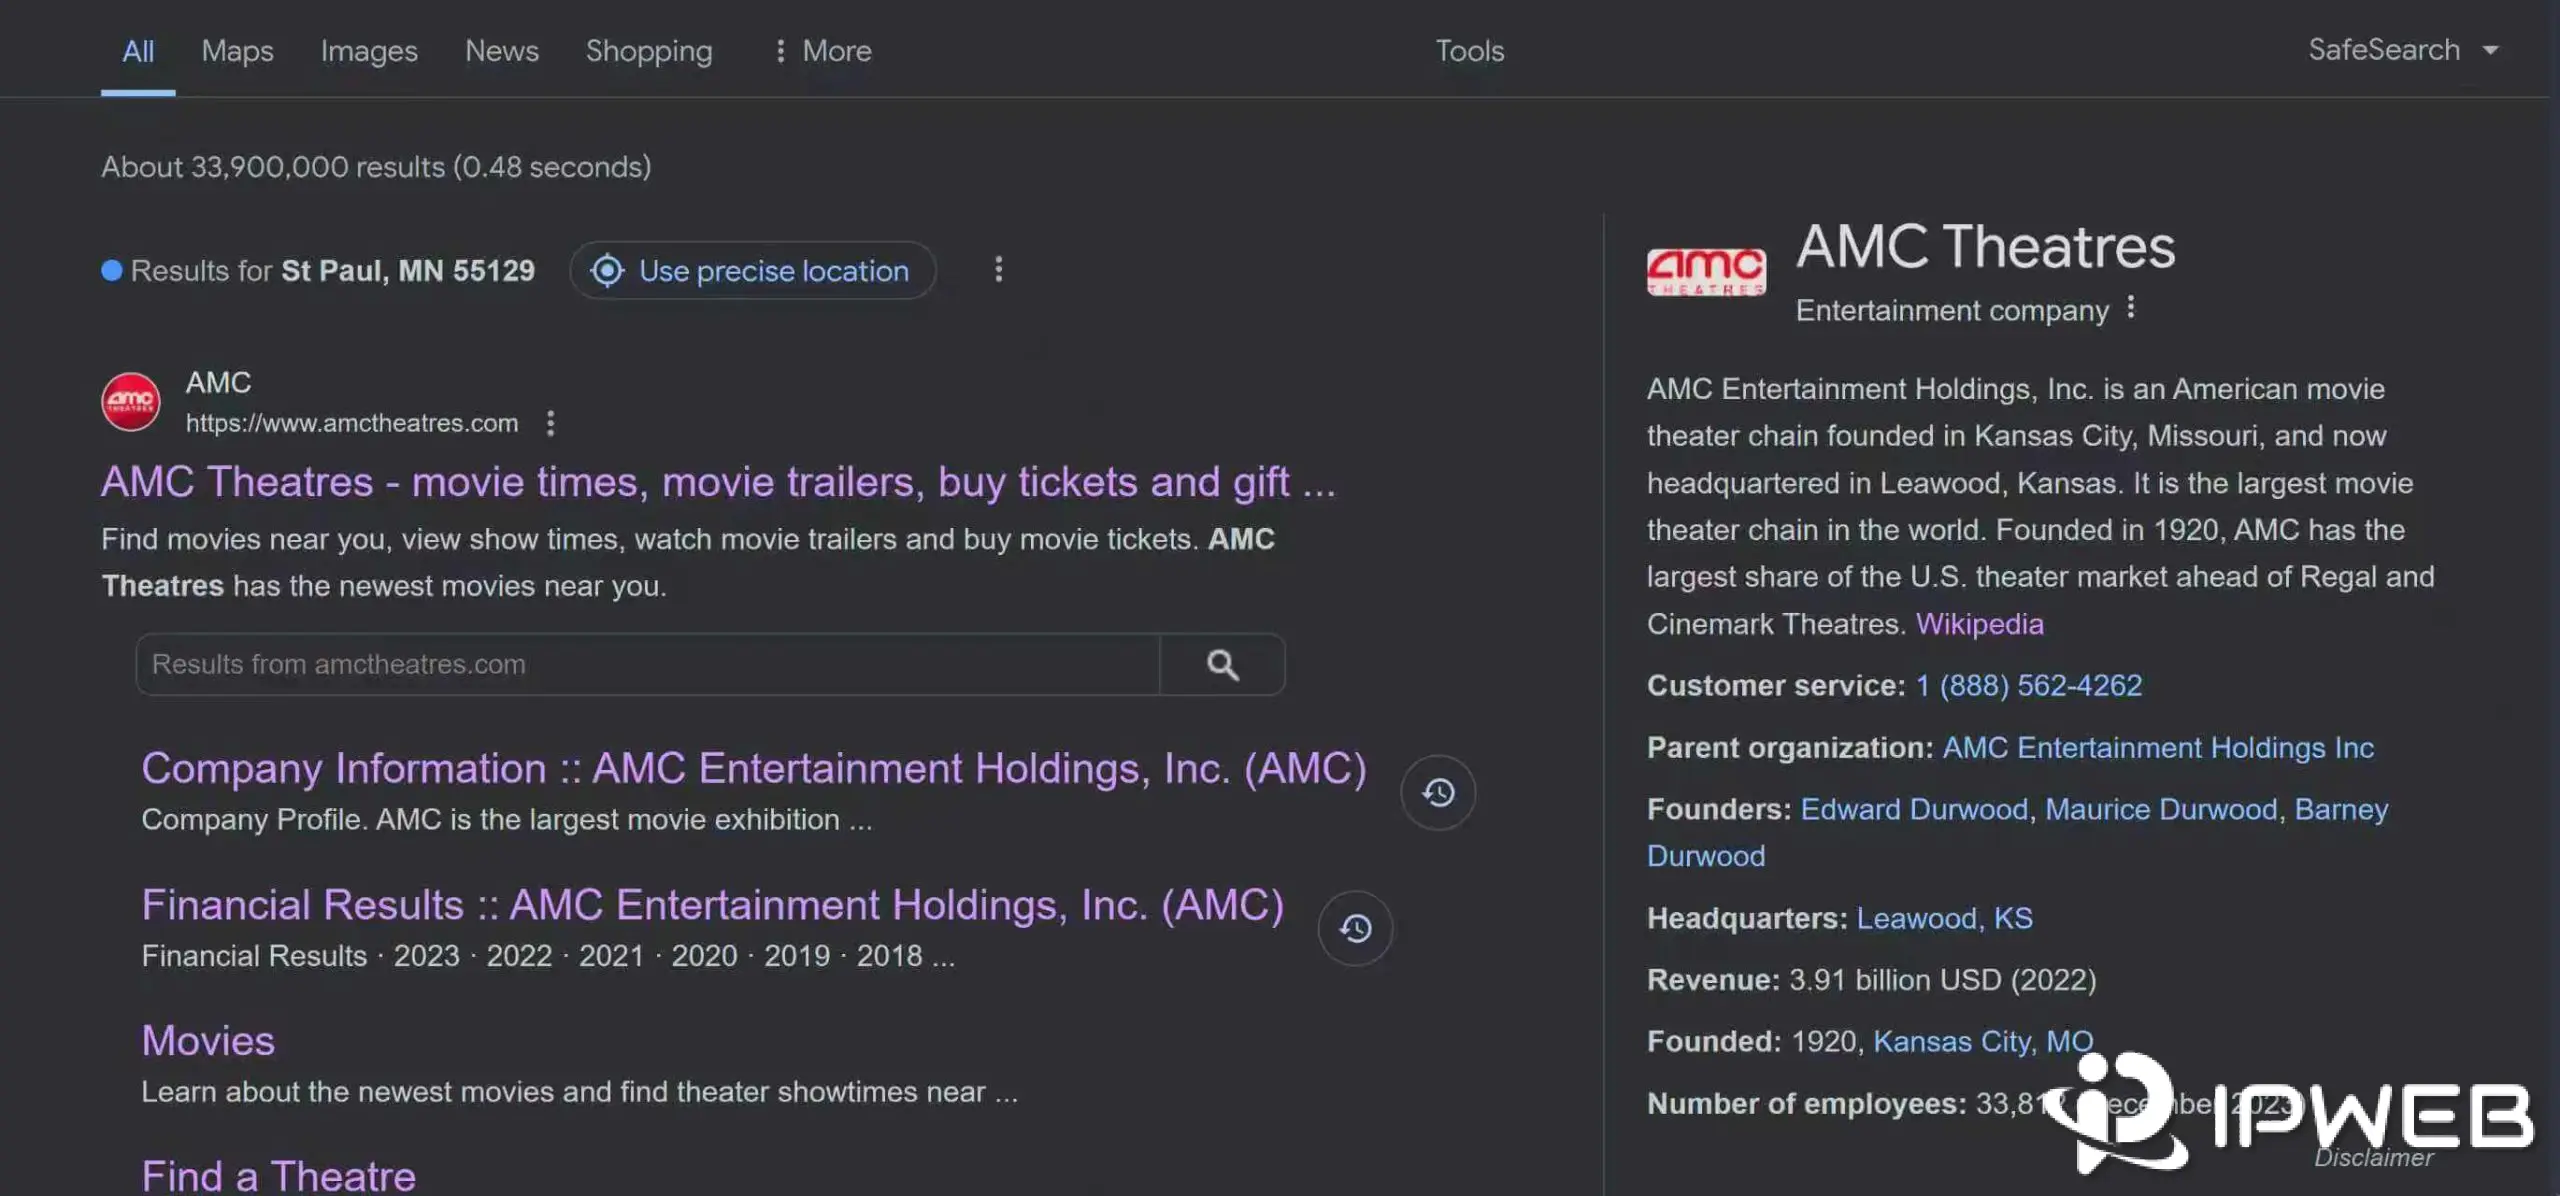Open options menu next to amctheatres.com URL
Image resolution: width=2560 pixels, height=1196 pixels.
tap(550, 423)
